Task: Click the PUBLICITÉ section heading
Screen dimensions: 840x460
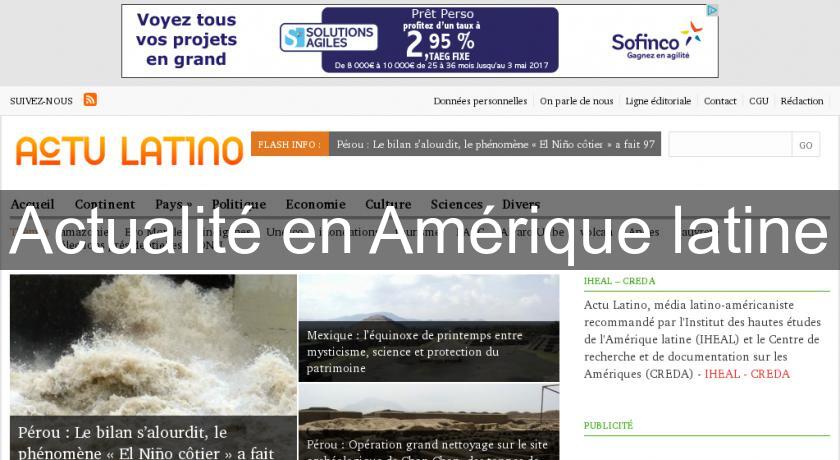Action: point(608,425)
